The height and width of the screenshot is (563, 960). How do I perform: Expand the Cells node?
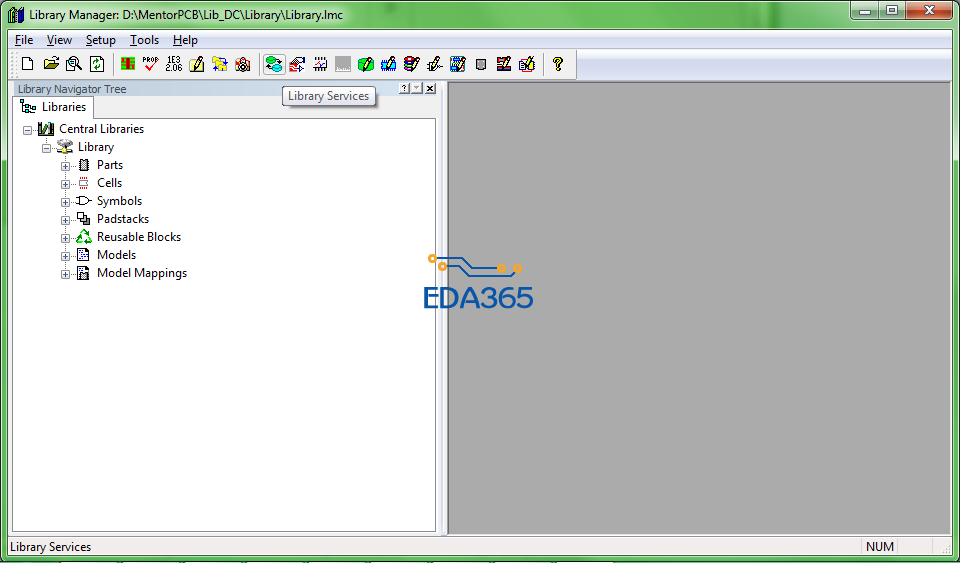click(66, 184)
